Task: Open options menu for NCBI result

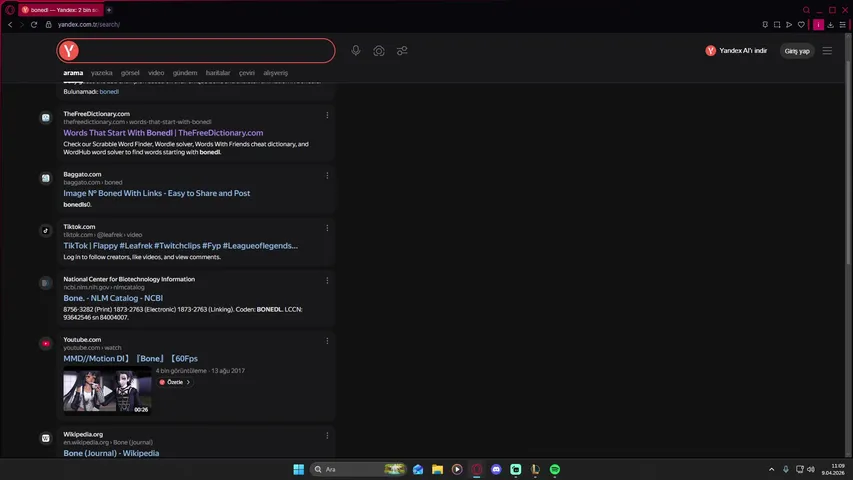Action: click(327, 281)
